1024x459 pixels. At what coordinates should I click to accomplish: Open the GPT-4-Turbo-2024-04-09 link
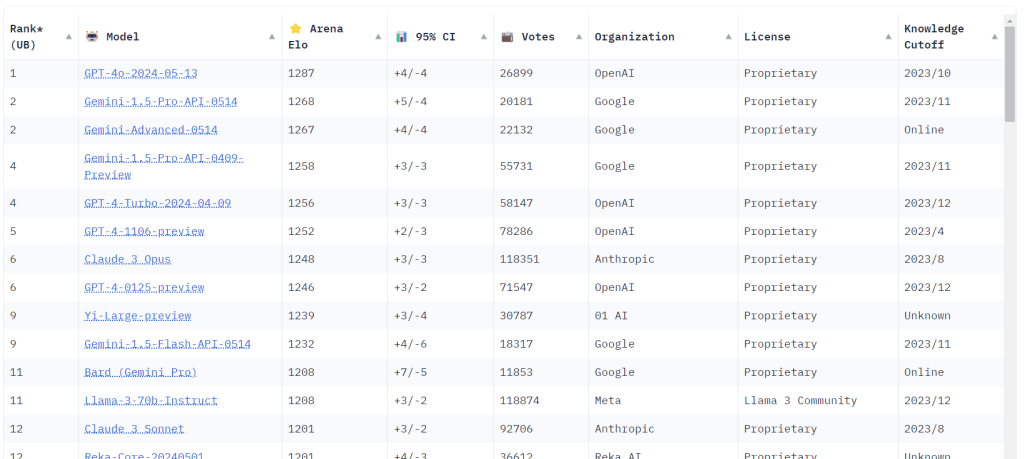tap(157, 203)
